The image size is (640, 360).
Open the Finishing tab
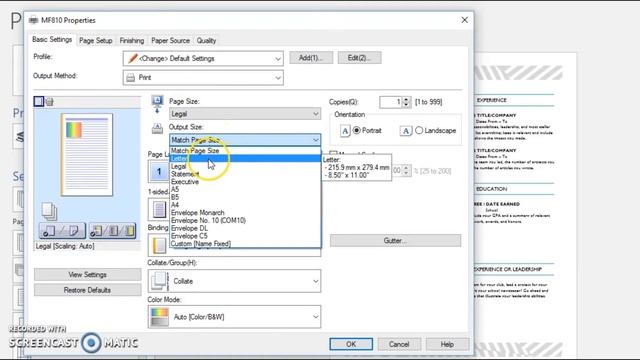[131, 40]
